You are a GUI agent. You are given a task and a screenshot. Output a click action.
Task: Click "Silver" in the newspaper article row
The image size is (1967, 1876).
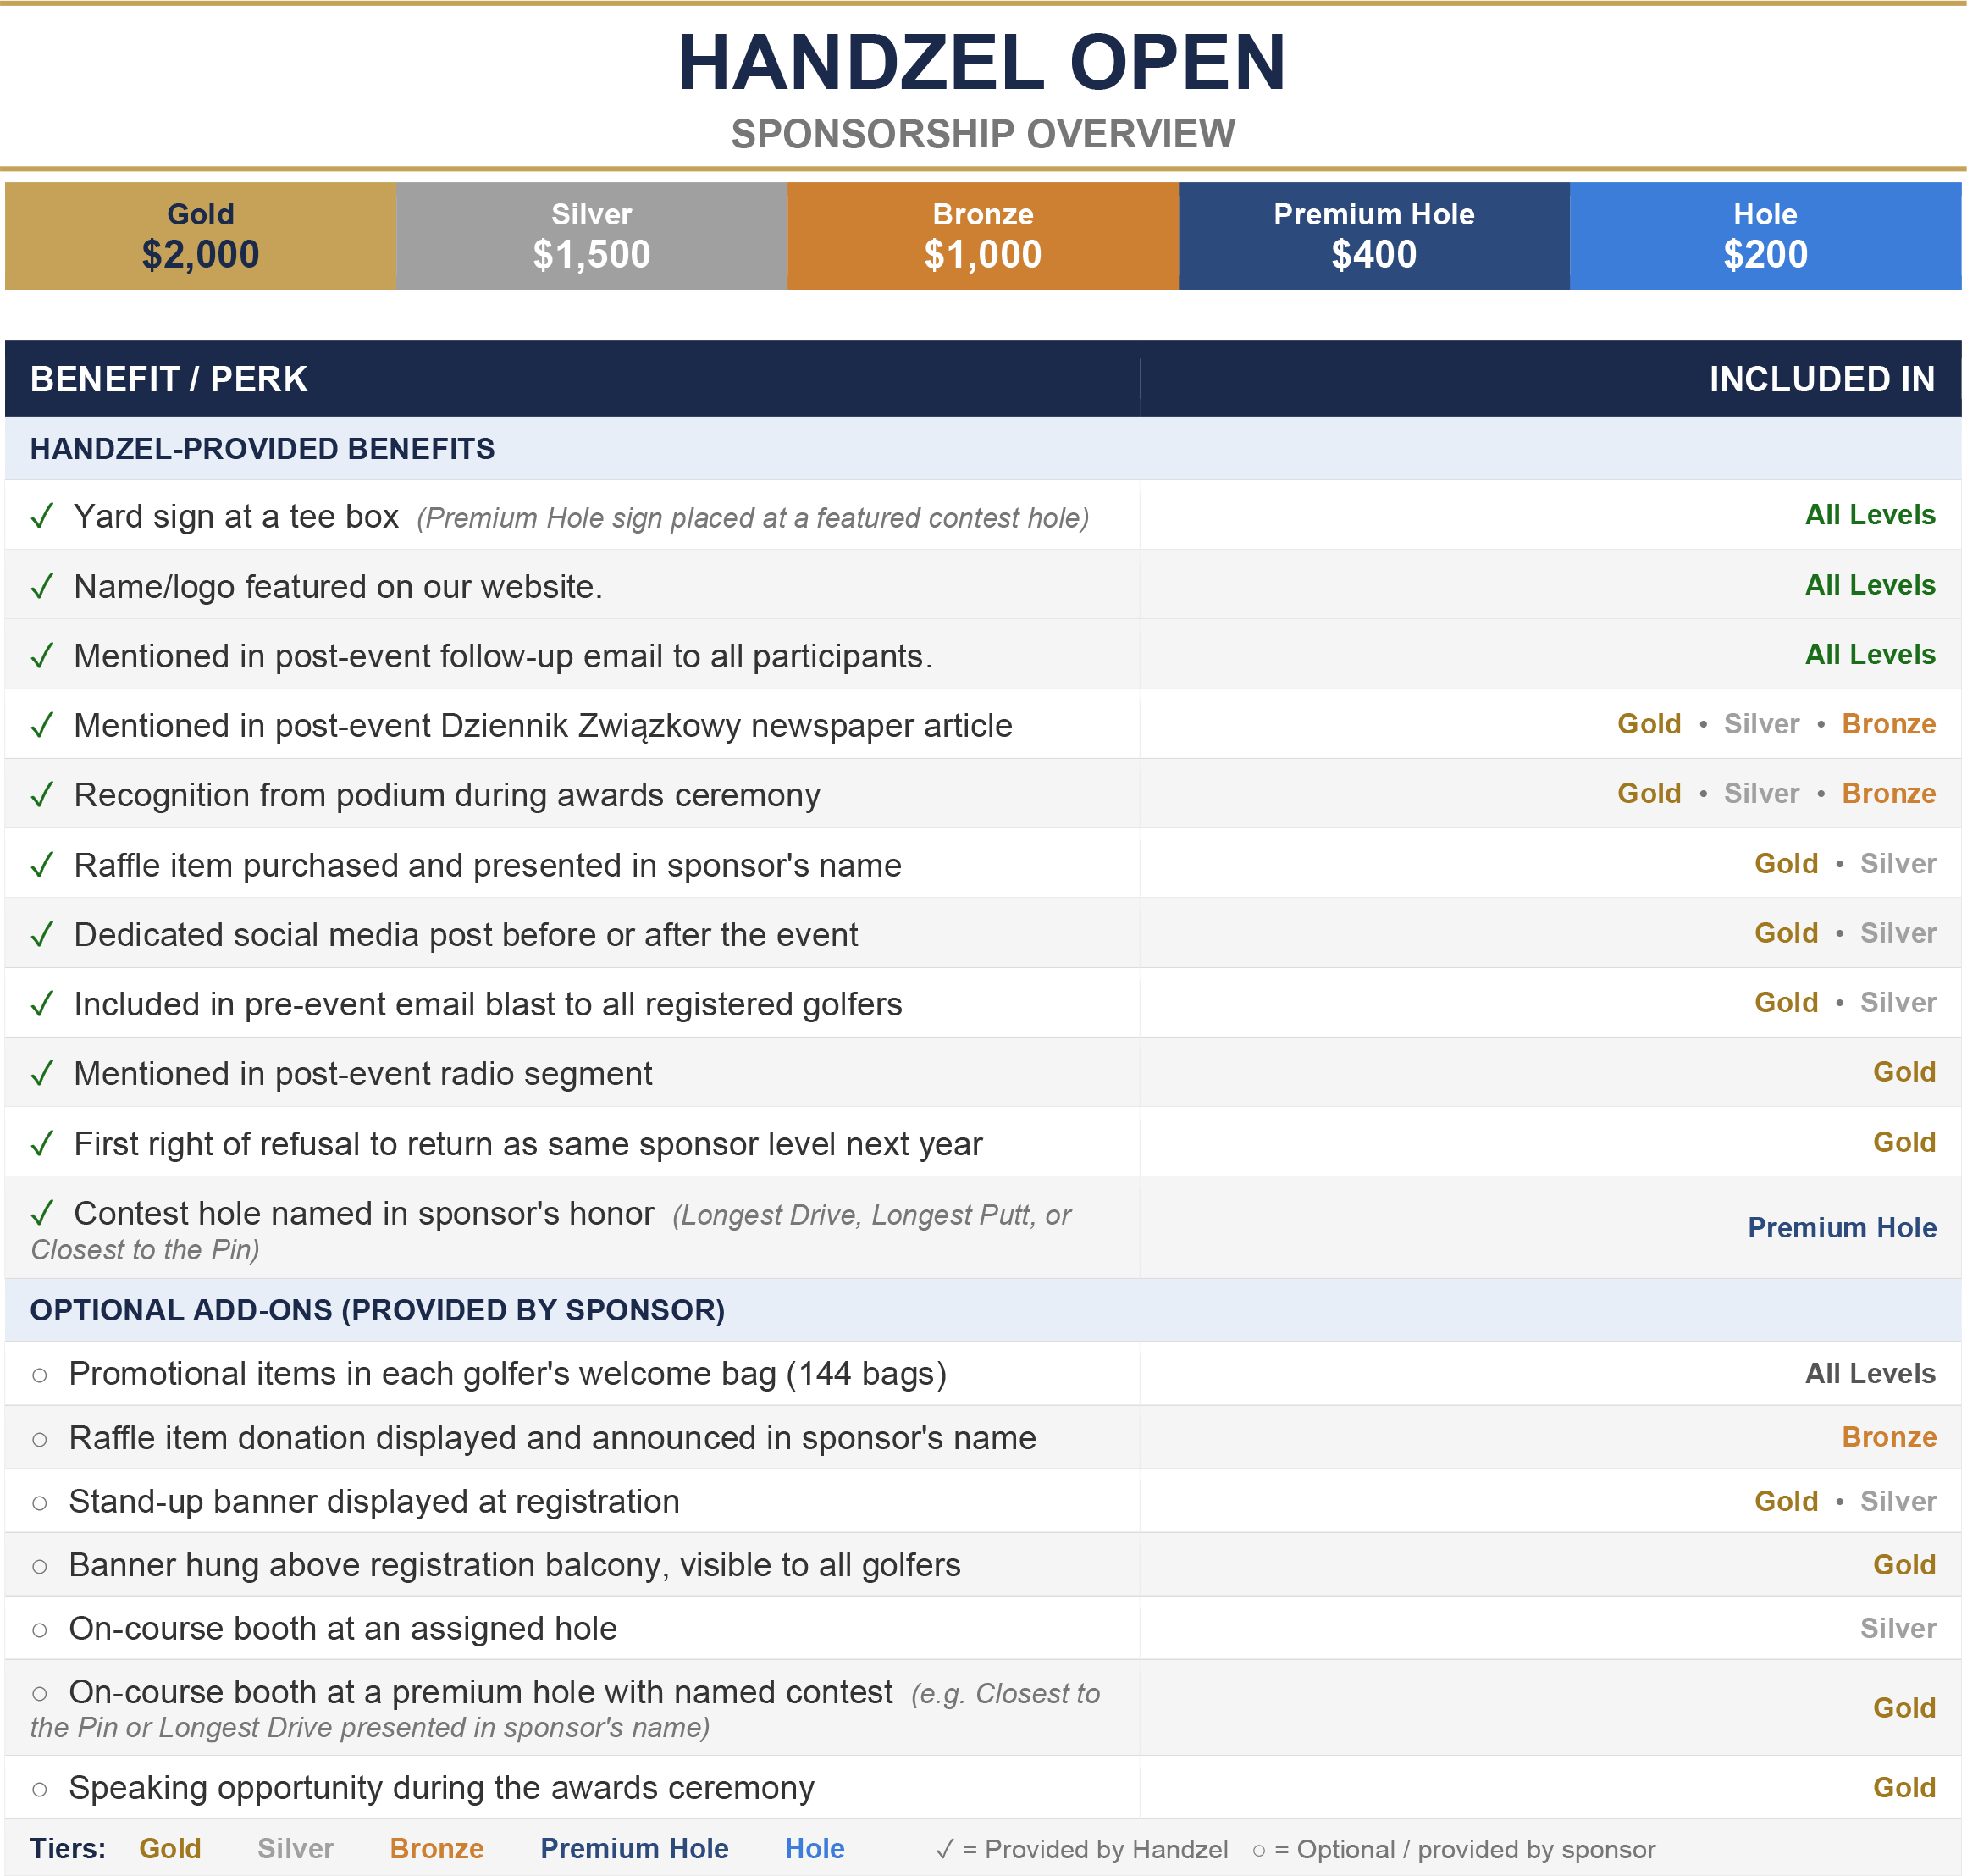[1761, 724]
